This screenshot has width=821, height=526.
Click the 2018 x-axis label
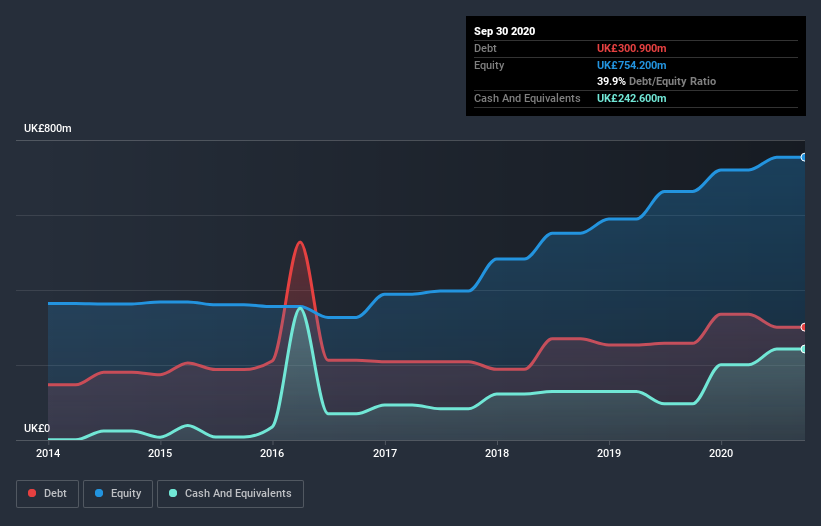tap(497, 453)
